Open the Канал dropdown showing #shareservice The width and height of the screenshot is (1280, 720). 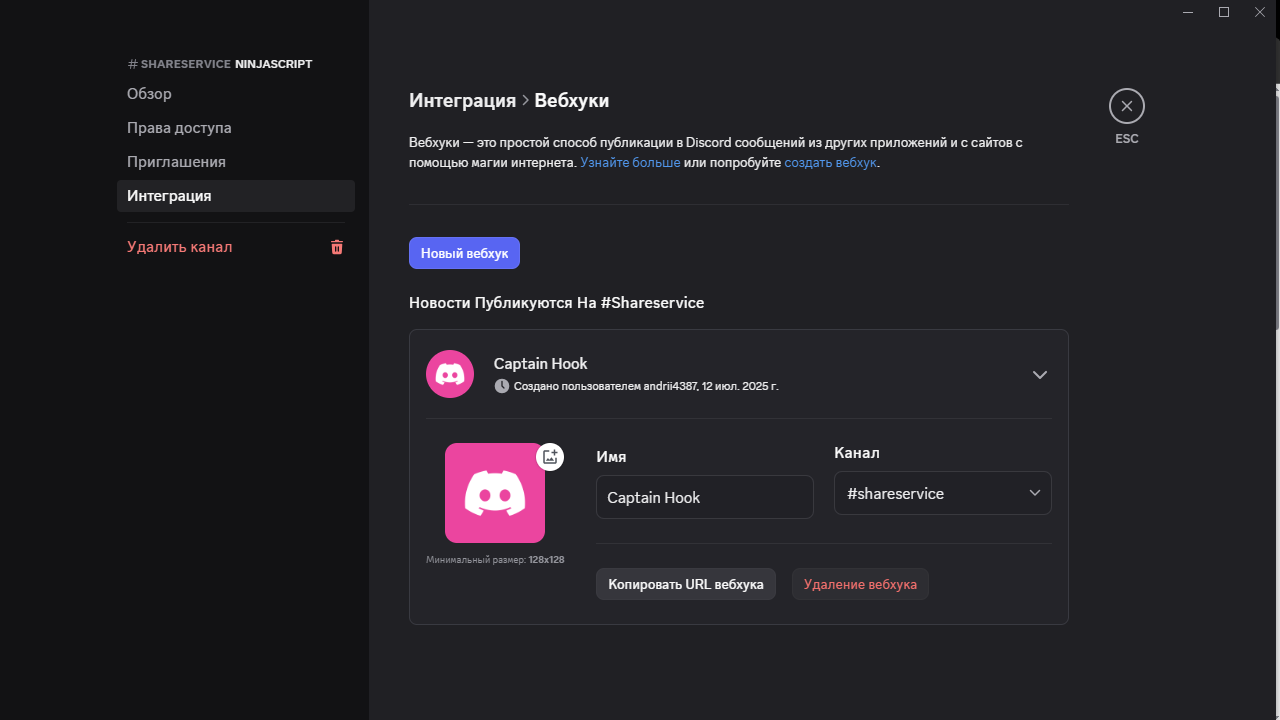[941, 493]
